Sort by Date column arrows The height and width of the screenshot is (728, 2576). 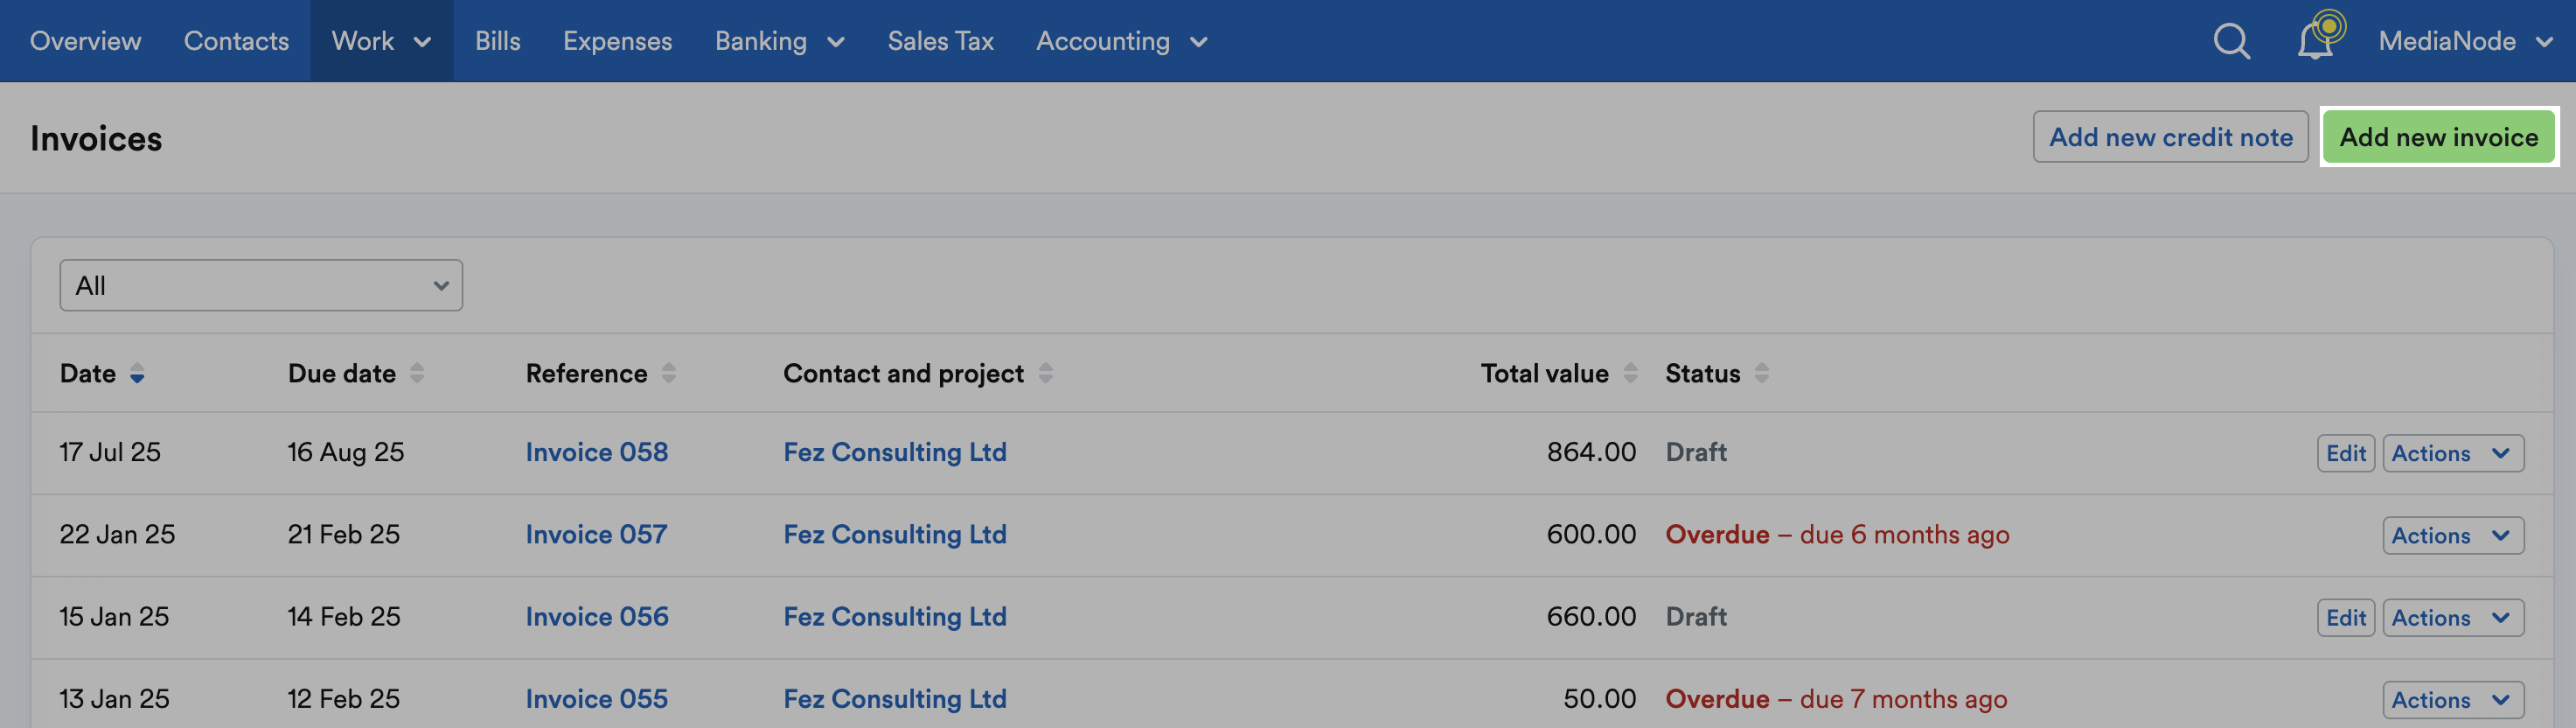click(137, 374)
